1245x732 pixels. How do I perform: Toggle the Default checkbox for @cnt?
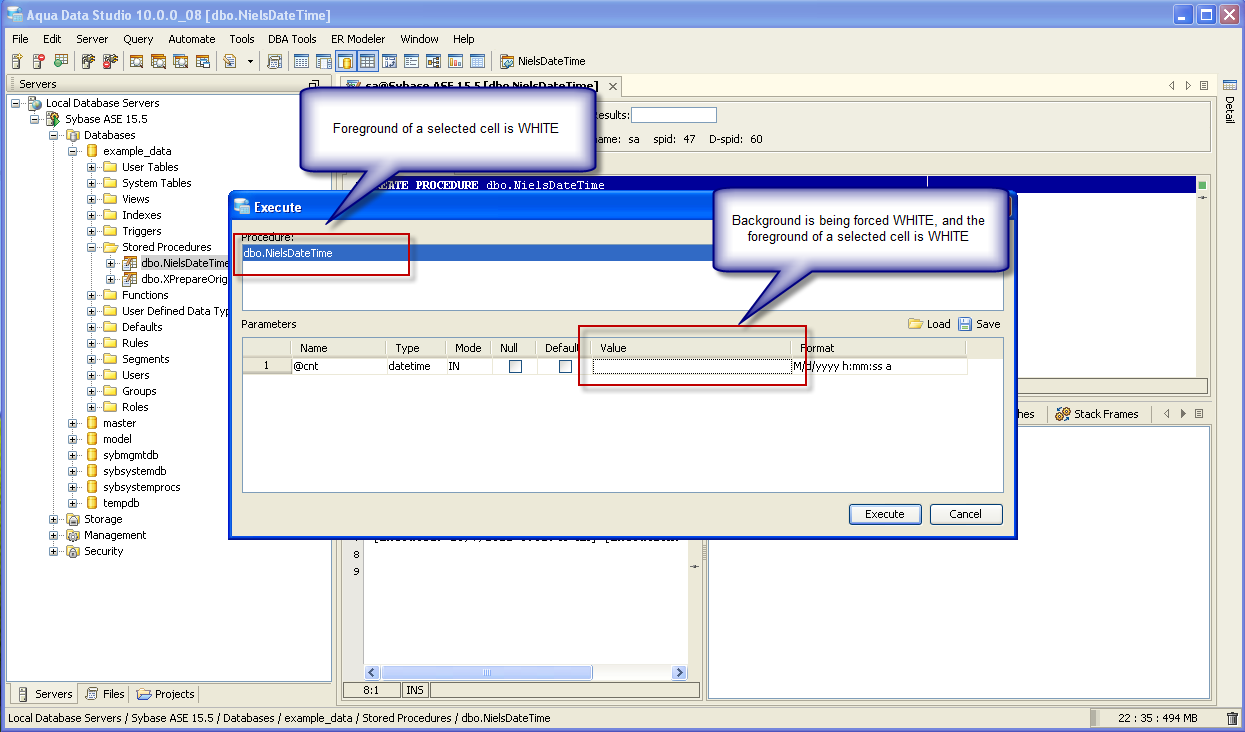click(x=565, y=367)
